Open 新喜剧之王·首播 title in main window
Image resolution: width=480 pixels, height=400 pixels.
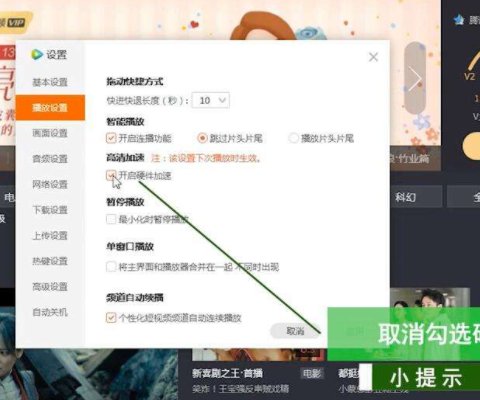point(227,373)
